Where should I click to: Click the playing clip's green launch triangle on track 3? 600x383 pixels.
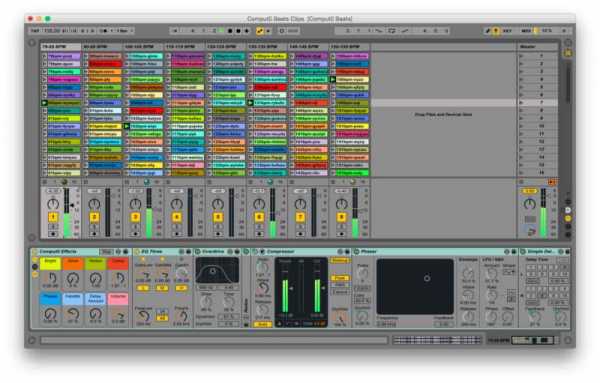(127, 126)
